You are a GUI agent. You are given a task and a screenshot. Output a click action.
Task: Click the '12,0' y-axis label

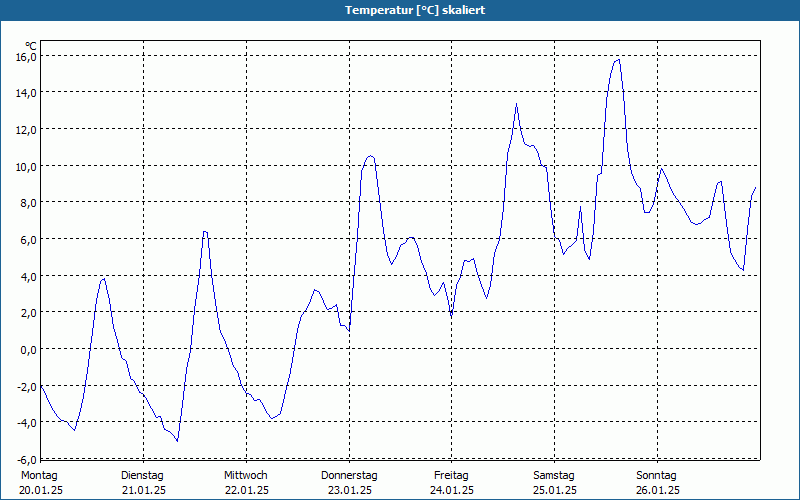(x=27, y=130)
